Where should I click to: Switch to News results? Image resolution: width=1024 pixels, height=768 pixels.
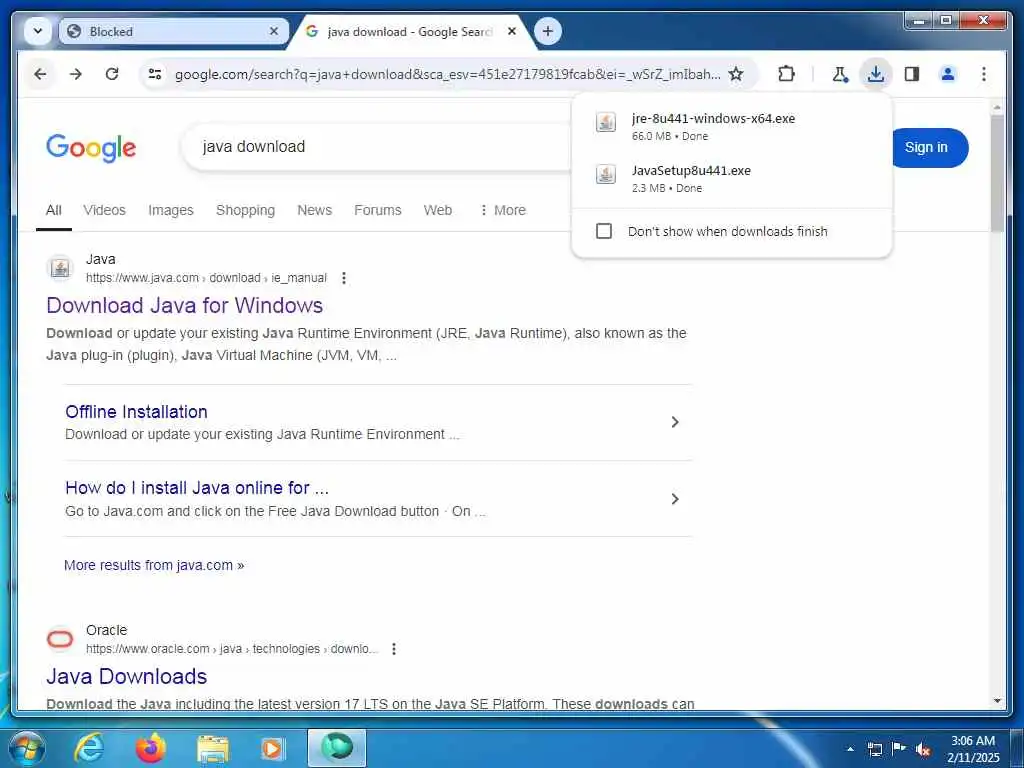(x=315, y=210)
